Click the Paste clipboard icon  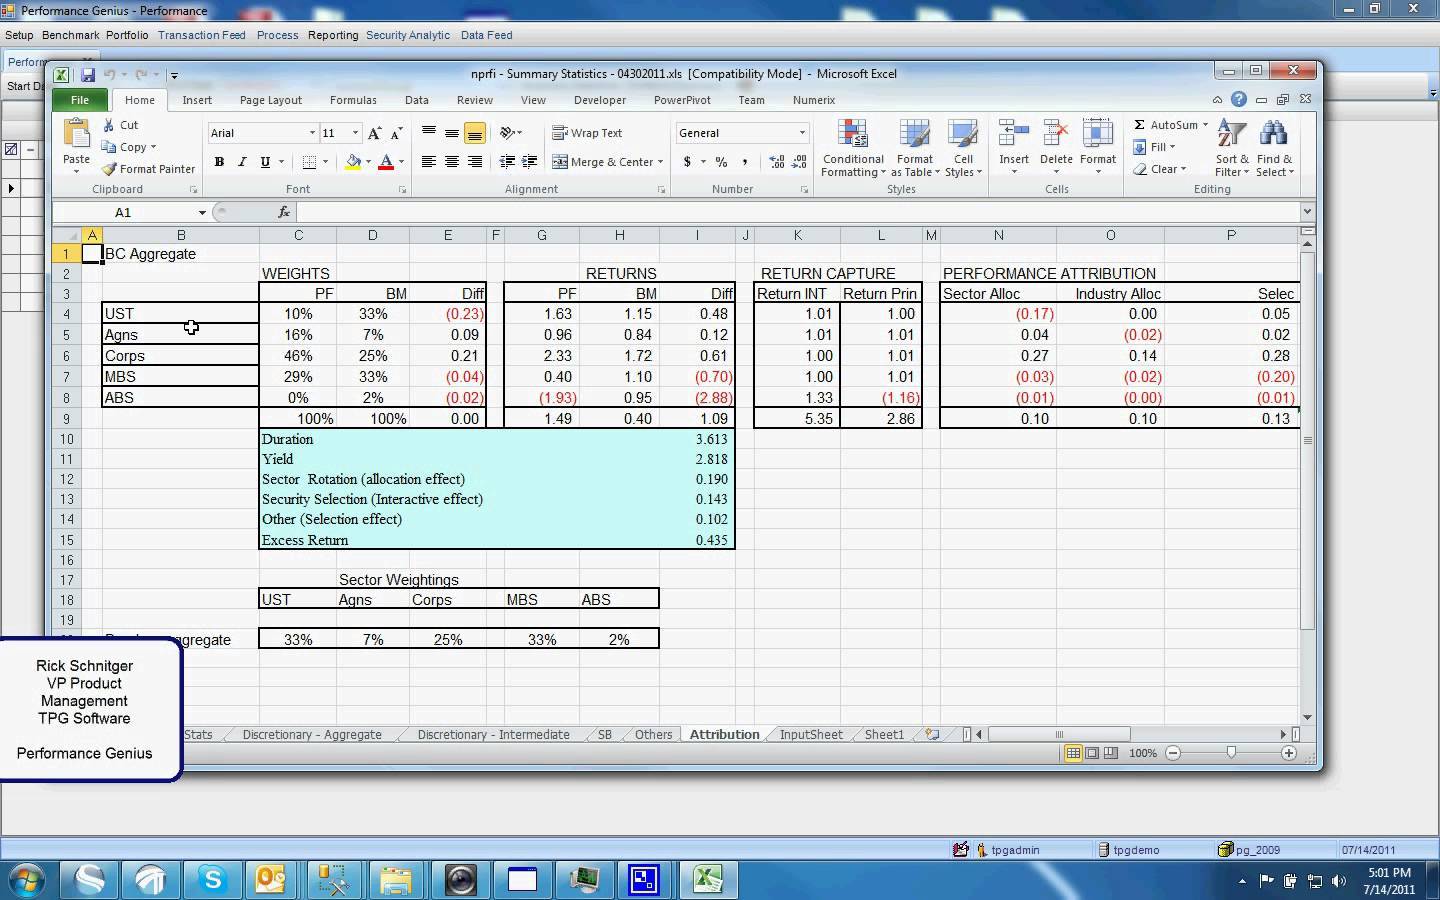[77, 134]
